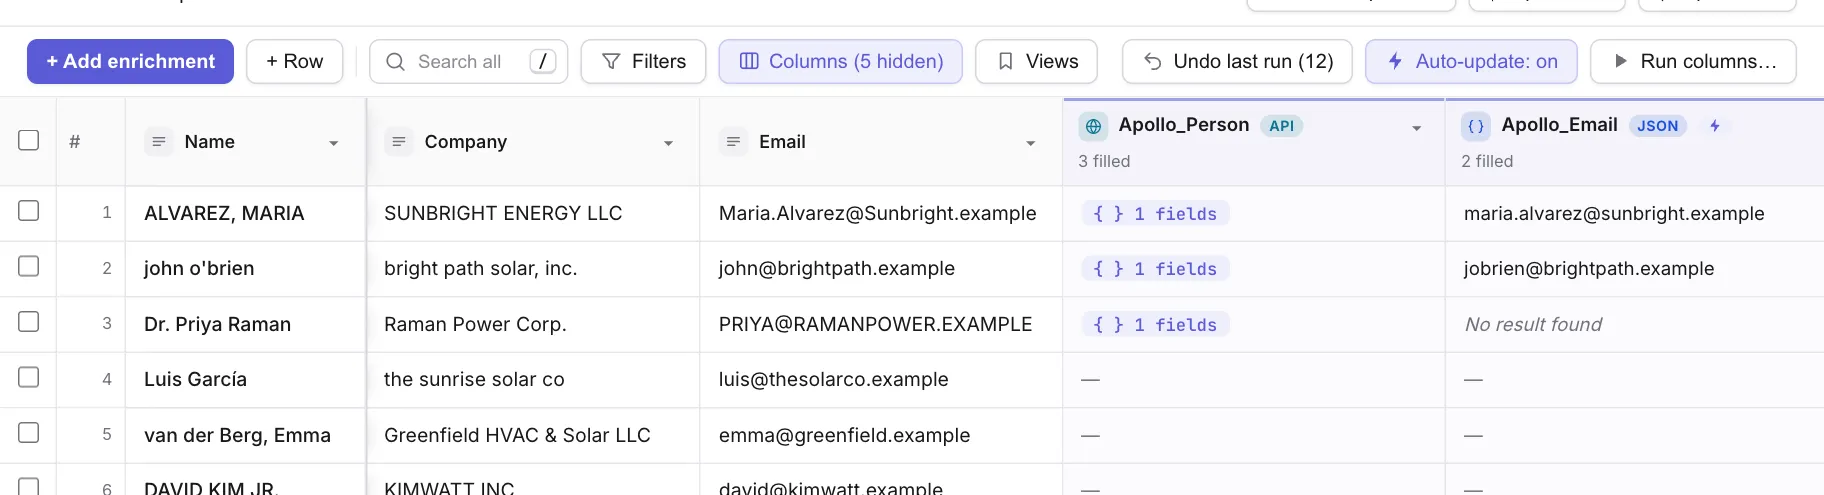1824x495 pixels.
Task: Click cell 'jobrien@brightpath.example'
Action: point(1635,268)
